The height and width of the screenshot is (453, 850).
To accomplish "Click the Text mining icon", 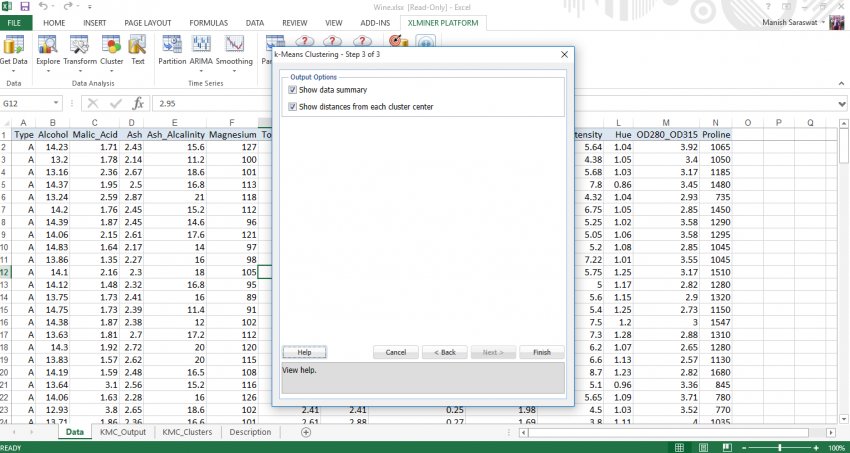I will pyautogui.click(x=138, y=50).
